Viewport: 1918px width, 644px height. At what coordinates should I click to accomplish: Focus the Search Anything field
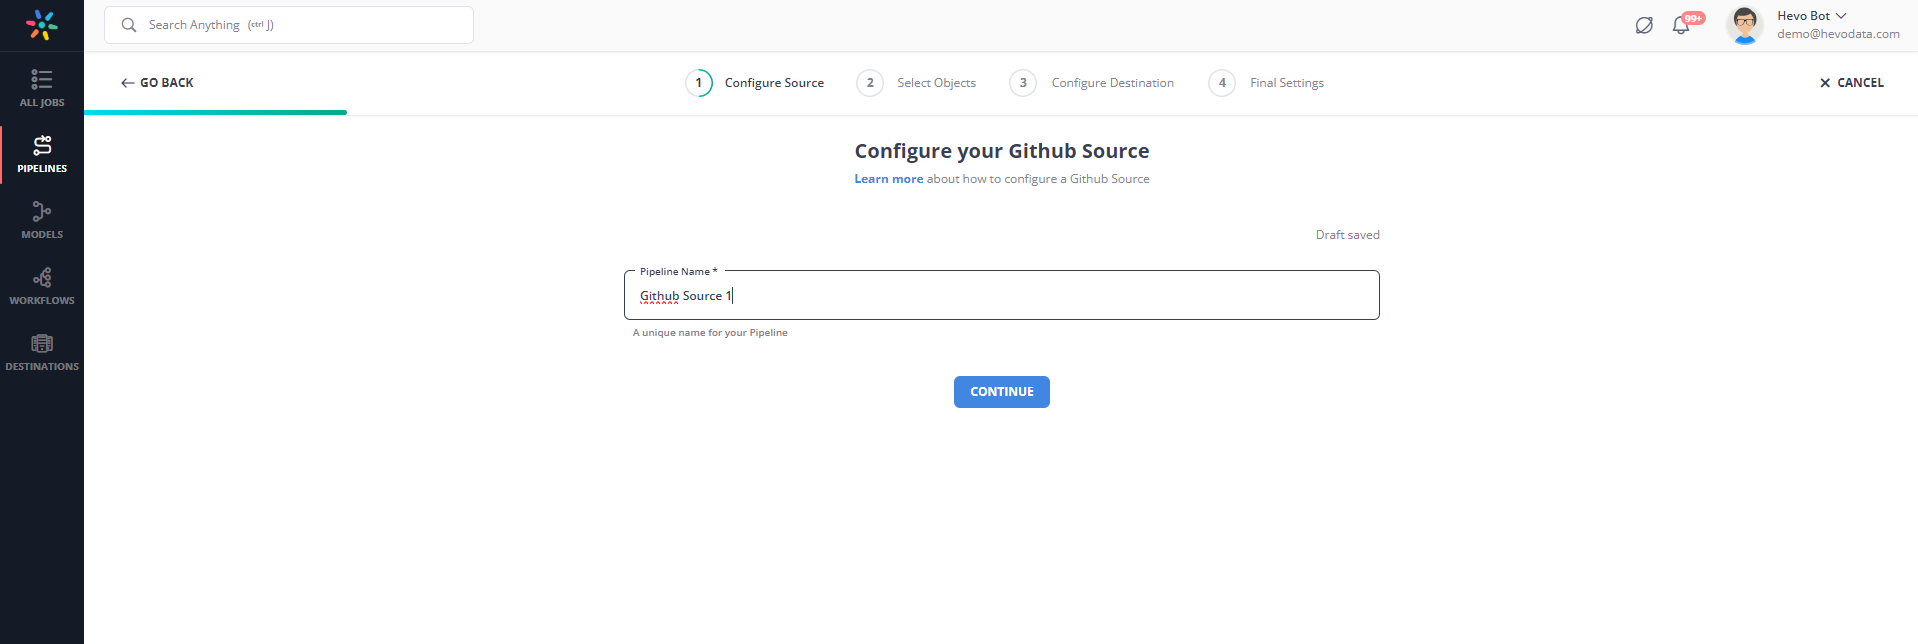289,25
